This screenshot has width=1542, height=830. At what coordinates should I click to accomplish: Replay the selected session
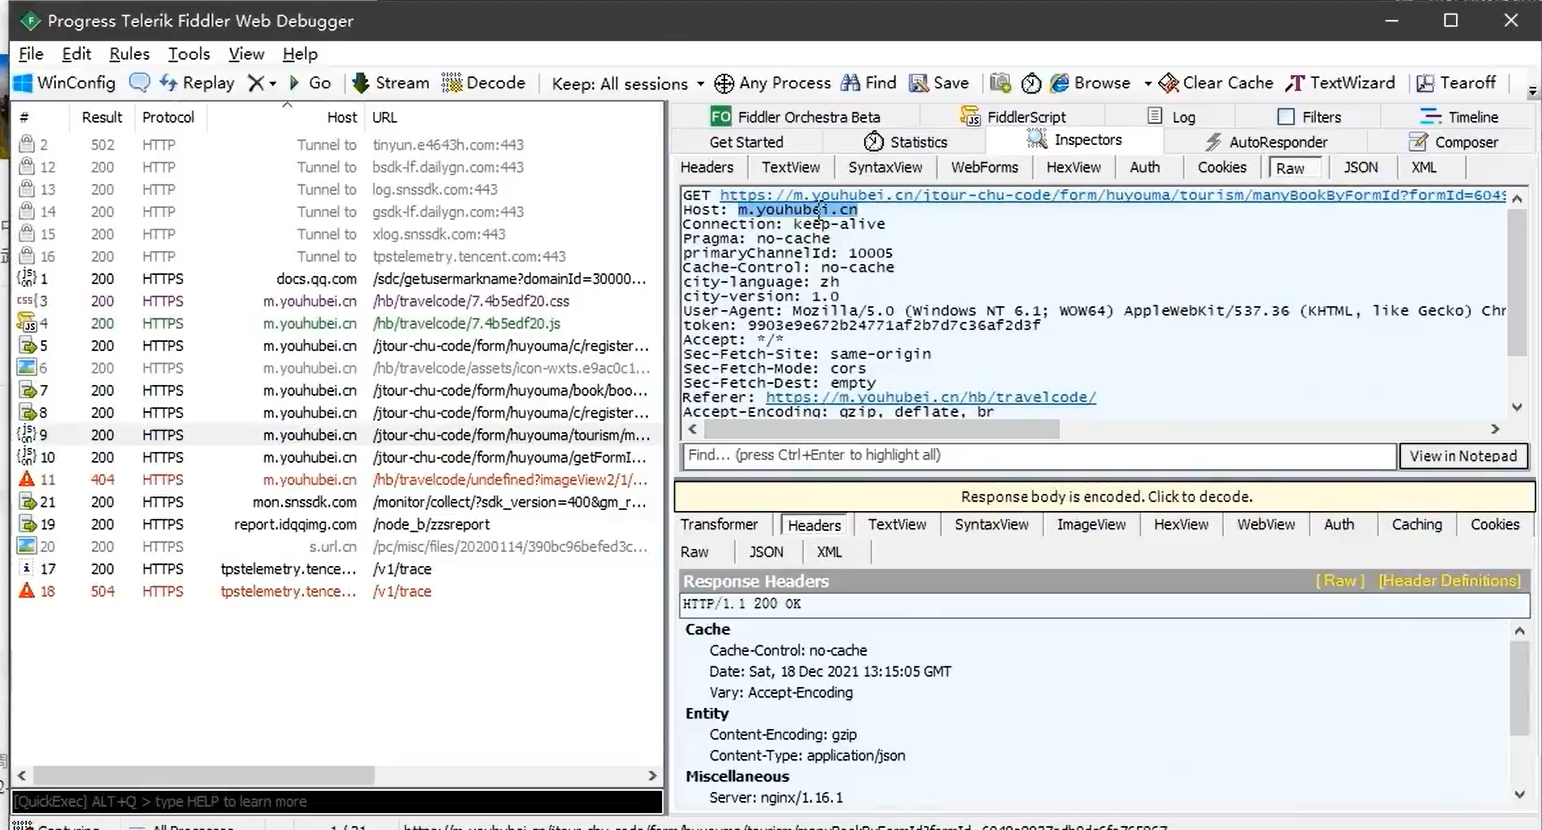tap(197, 83)
